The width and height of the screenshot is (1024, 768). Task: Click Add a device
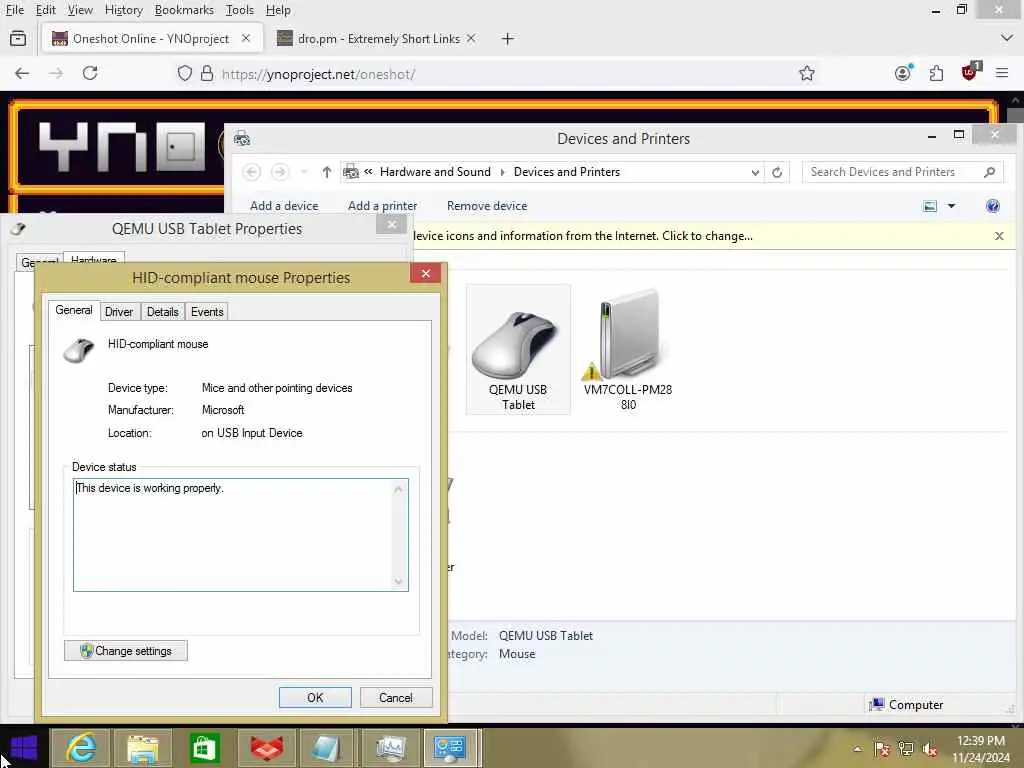(x=284, y=206)
